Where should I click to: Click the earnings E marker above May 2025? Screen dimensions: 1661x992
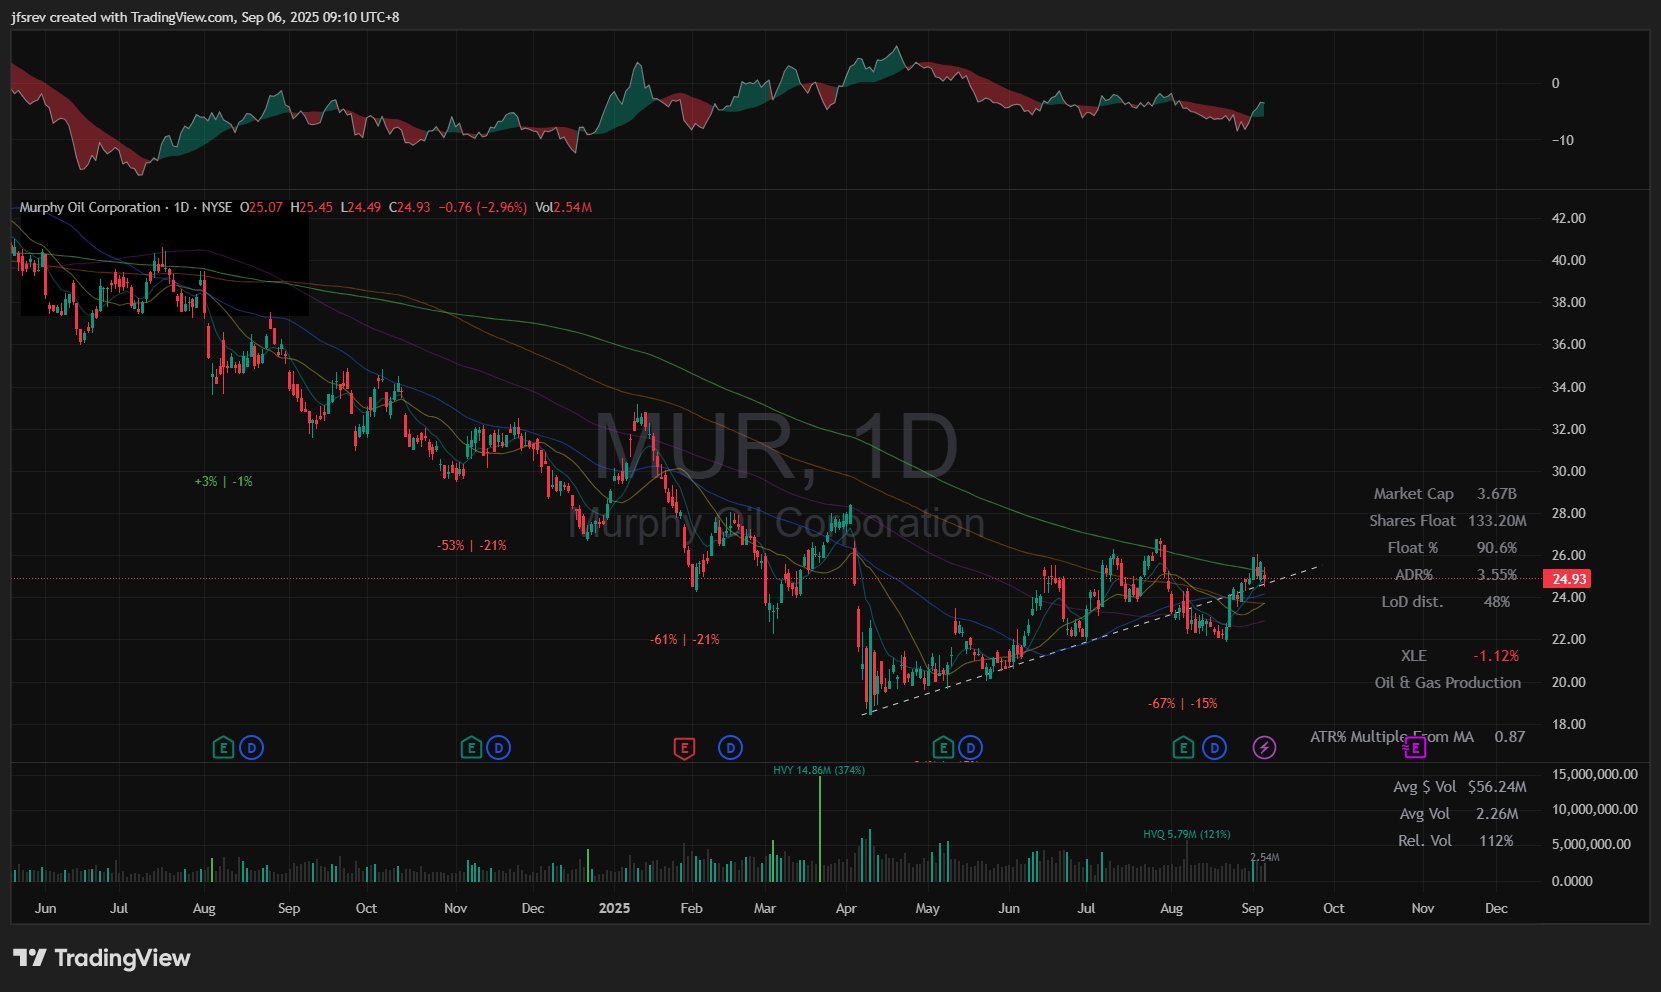tap(942, 747)
